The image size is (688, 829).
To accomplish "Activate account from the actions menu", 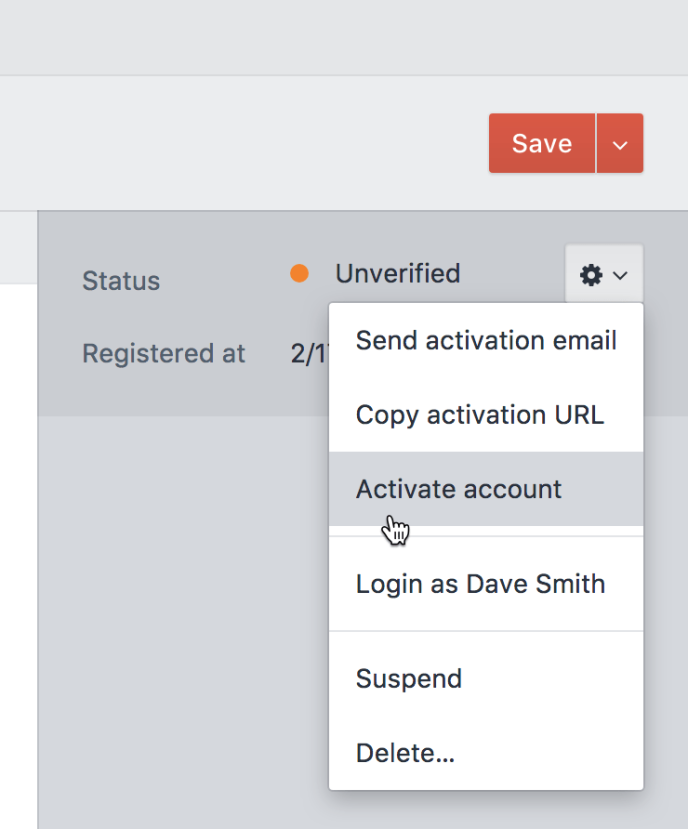I will click(x=459, y=489).
